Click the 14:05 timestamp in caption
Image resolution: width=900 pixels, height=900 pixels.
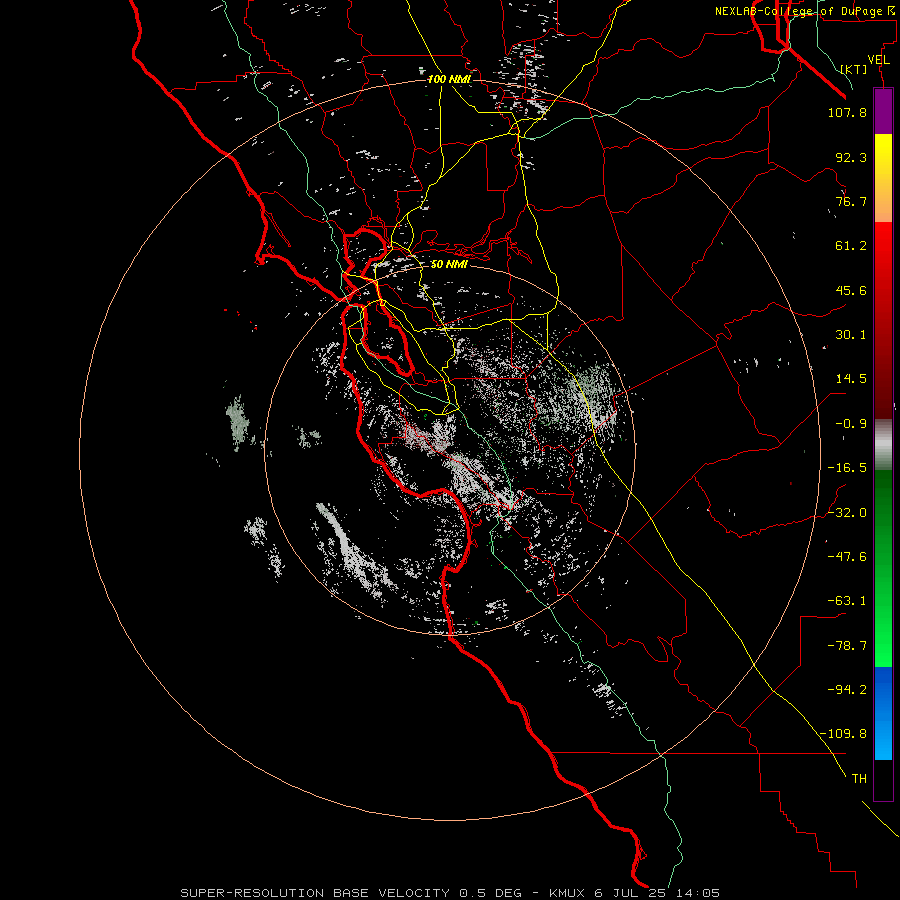(x=698, y=893)
